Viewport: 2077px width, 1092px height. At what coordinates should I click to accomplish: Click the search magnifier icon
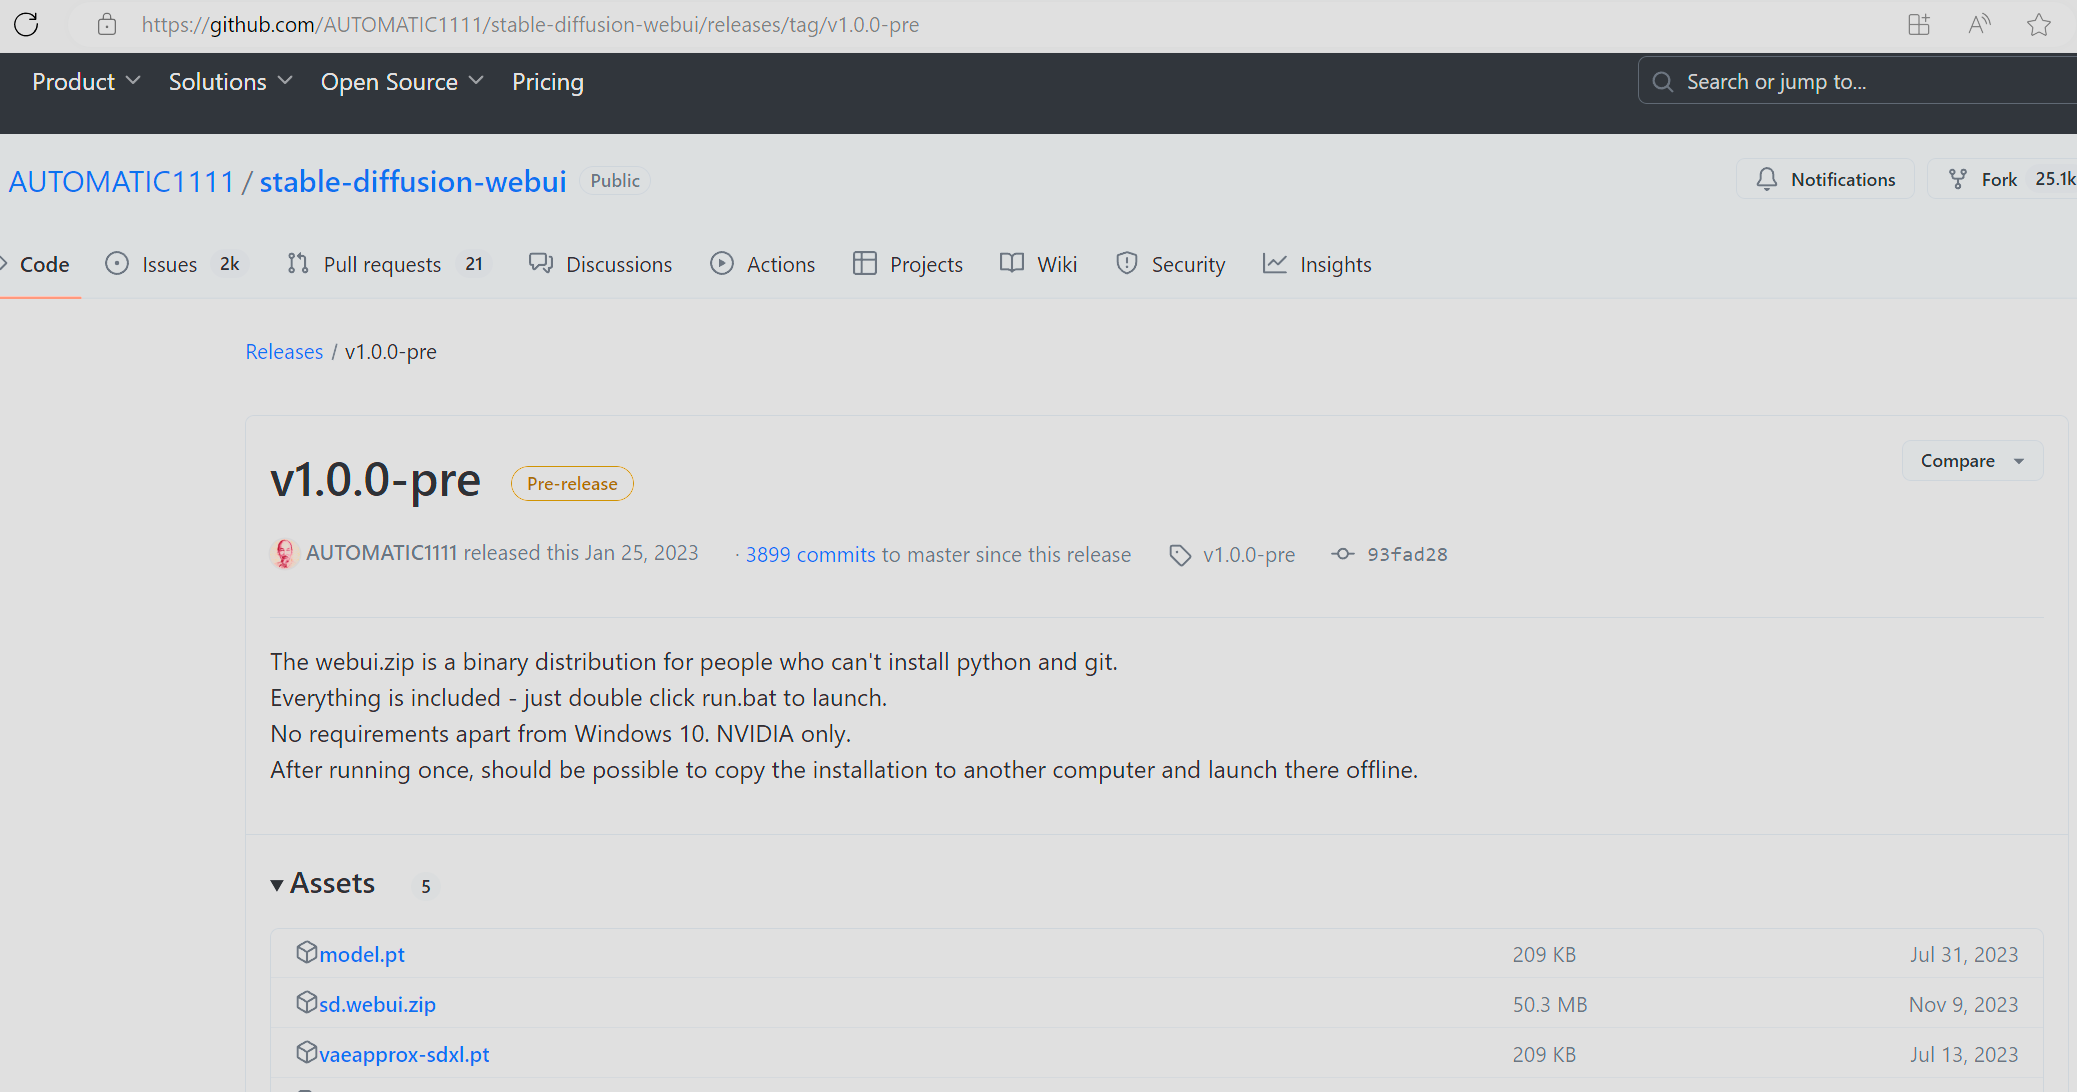1662,82
